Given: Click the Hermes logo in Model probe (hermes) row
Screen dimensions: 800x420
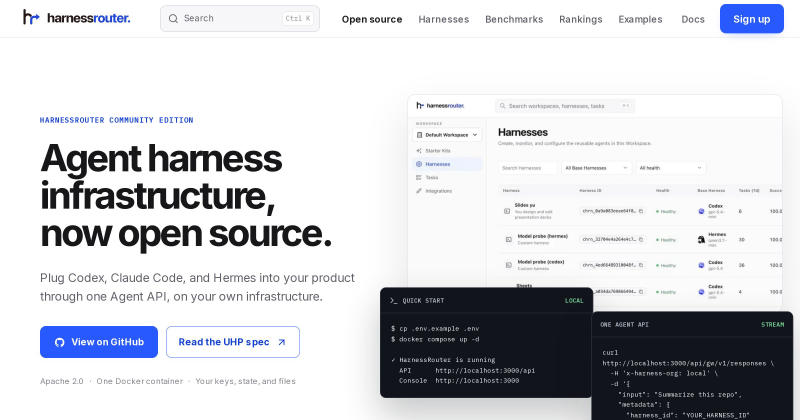Looking at the screenshot, I should [701, 239].
